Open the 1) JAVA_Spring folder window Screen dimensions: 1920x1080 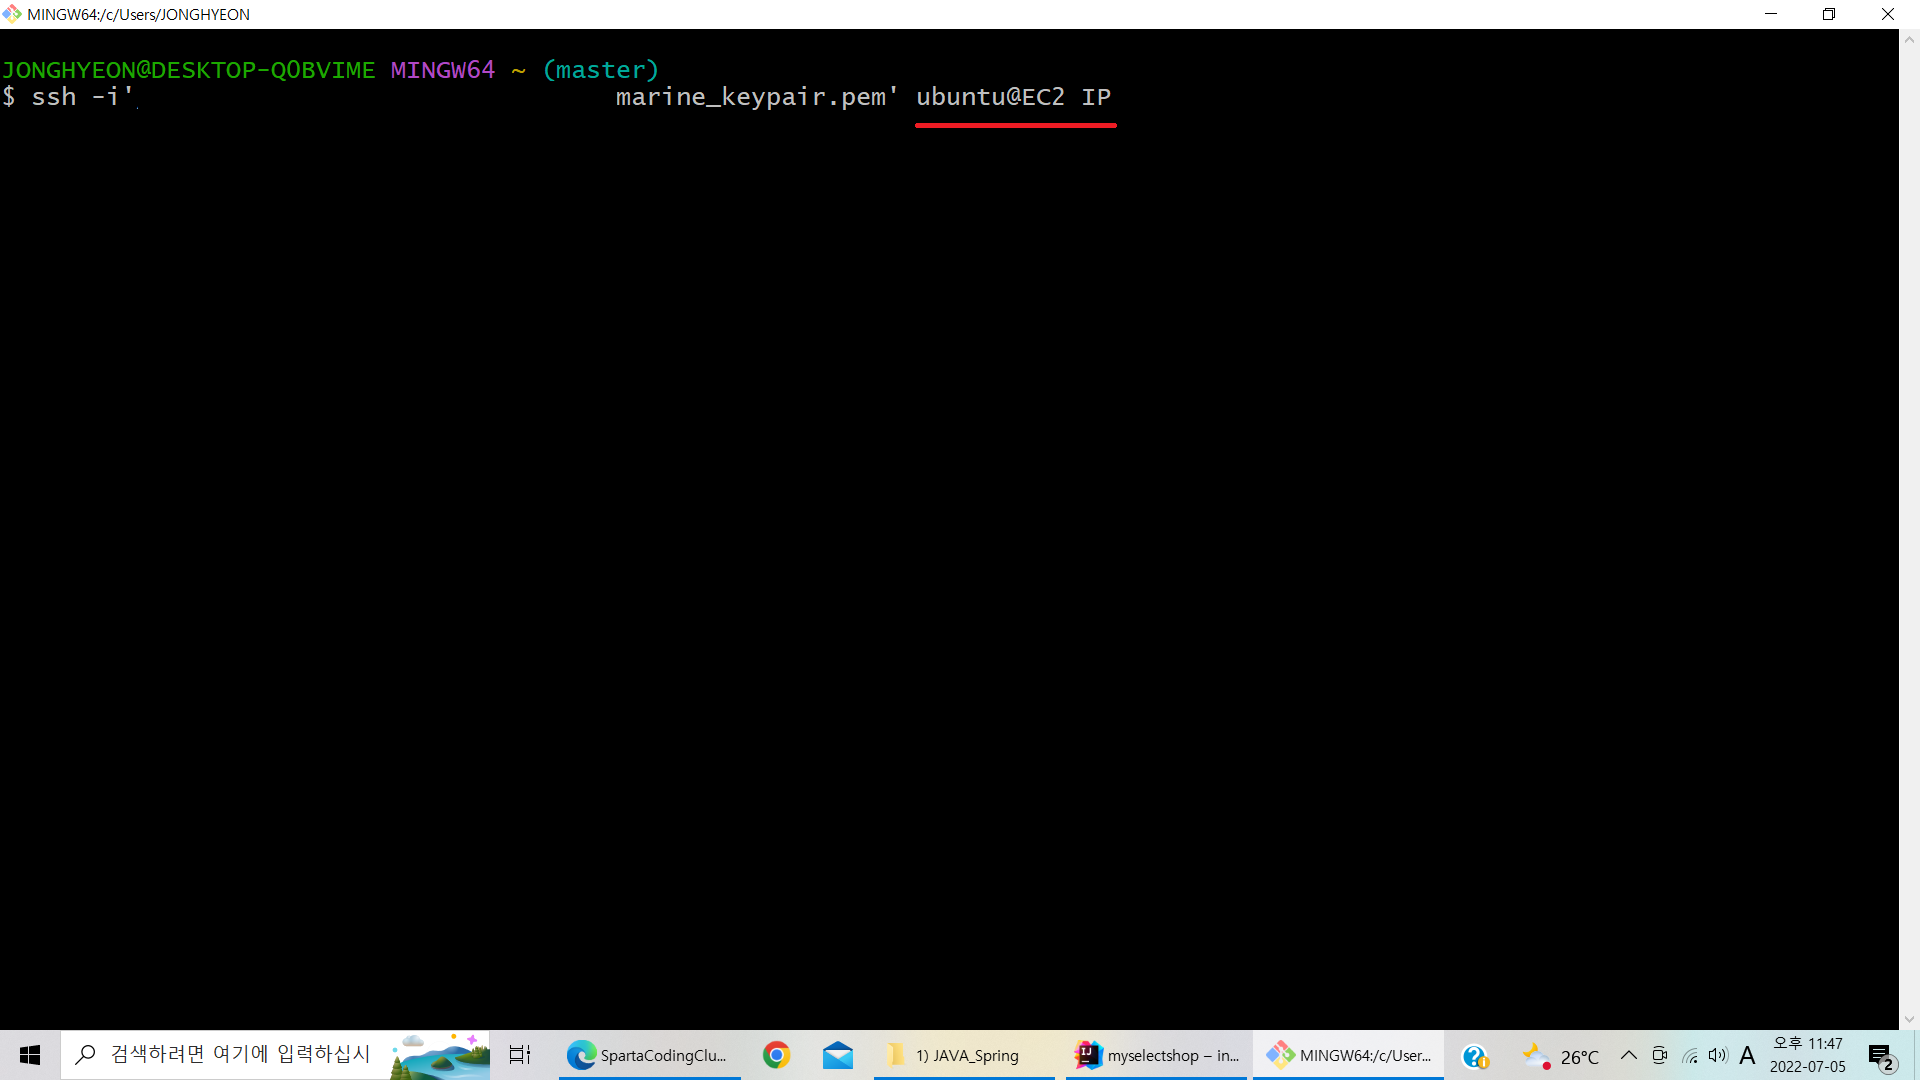[x=962, y=1055]
